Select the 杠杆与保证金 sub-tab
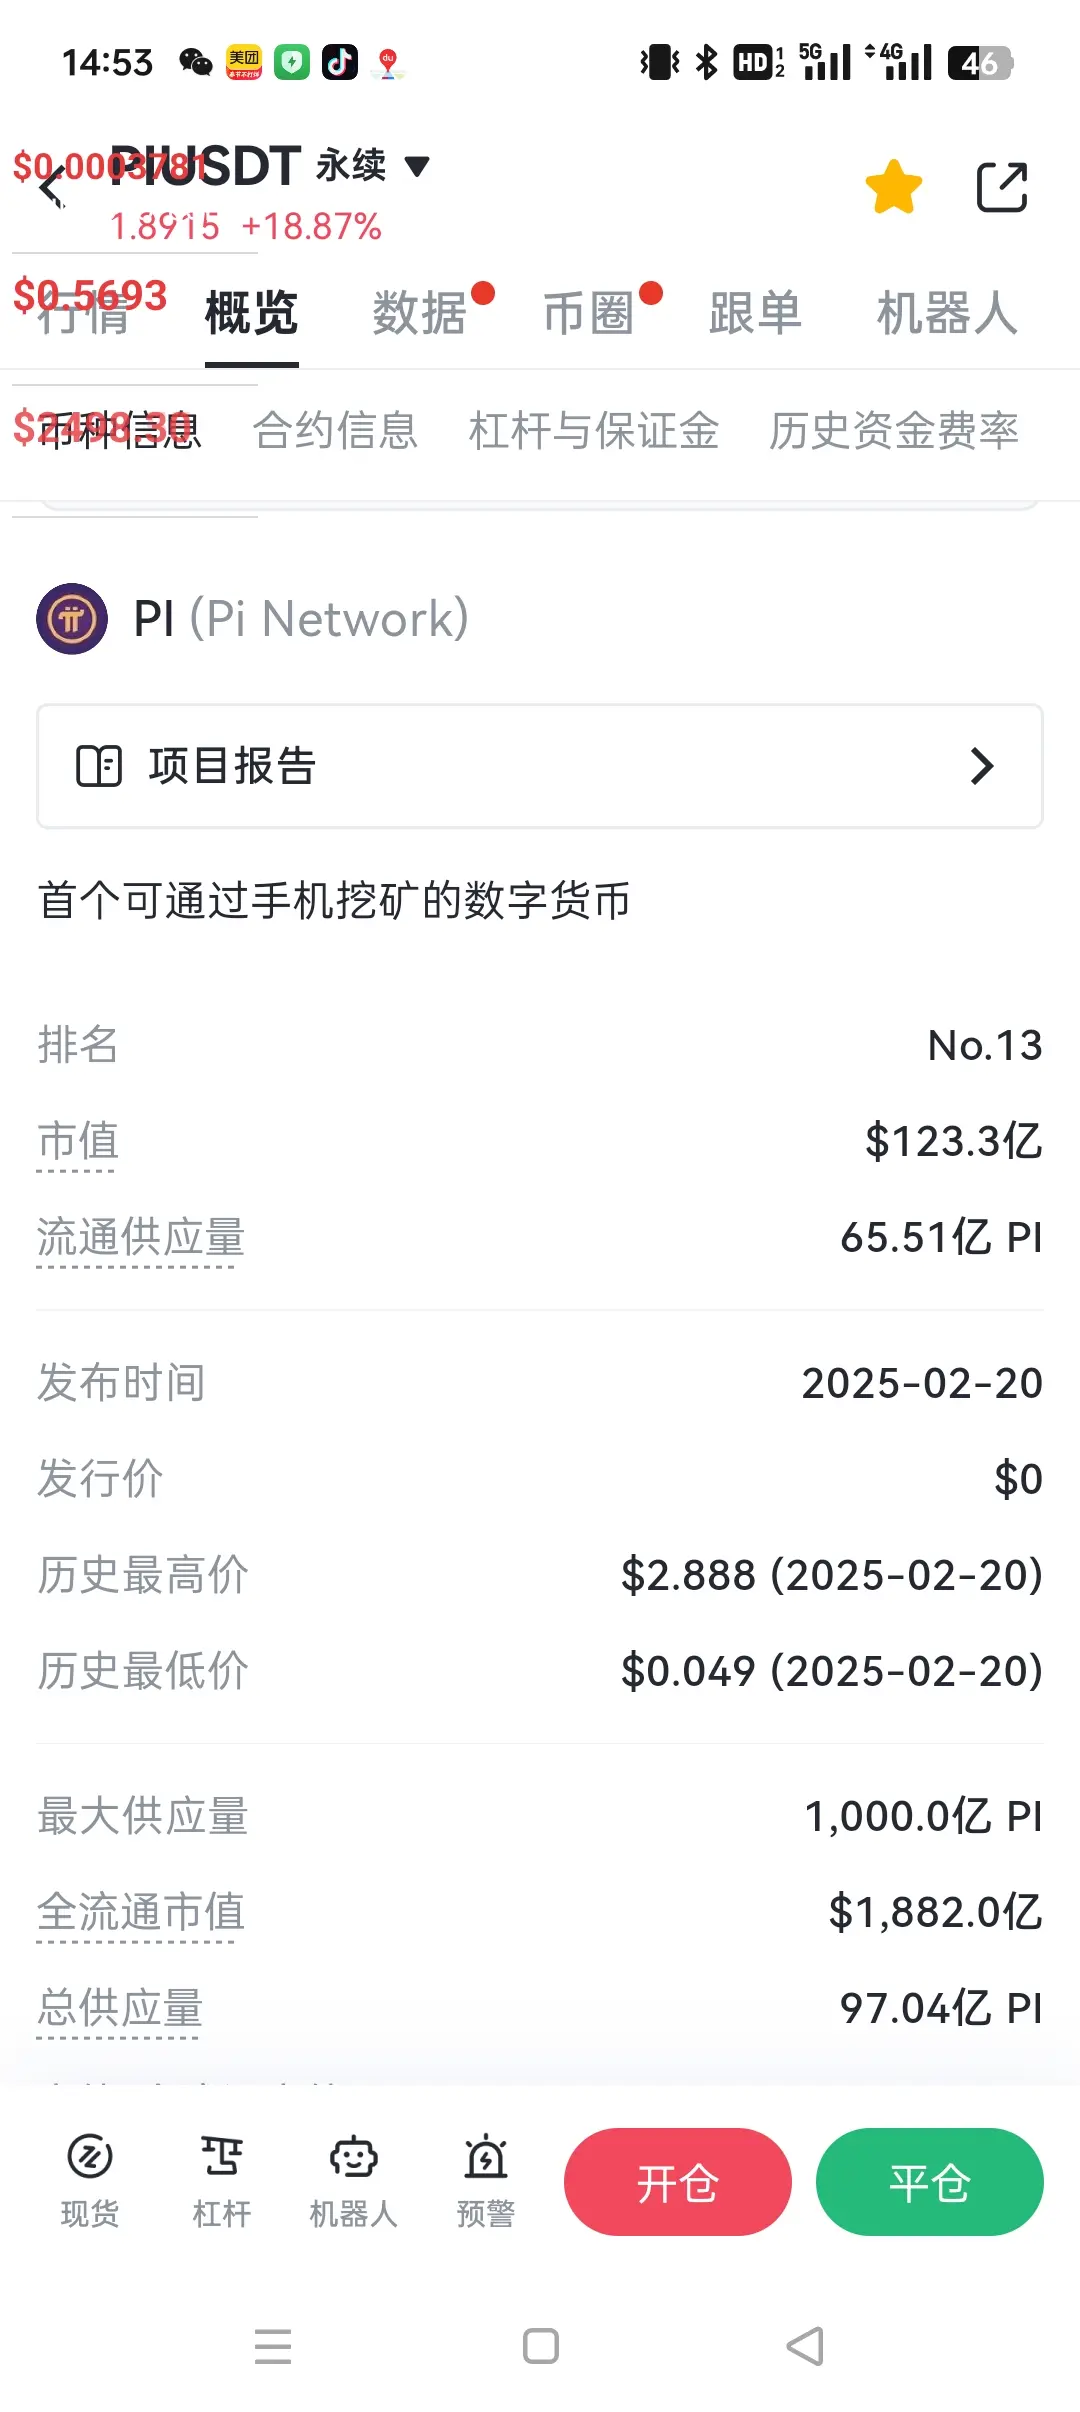The width and height of the screenshot is (1080, 2412). coord(594,430)
